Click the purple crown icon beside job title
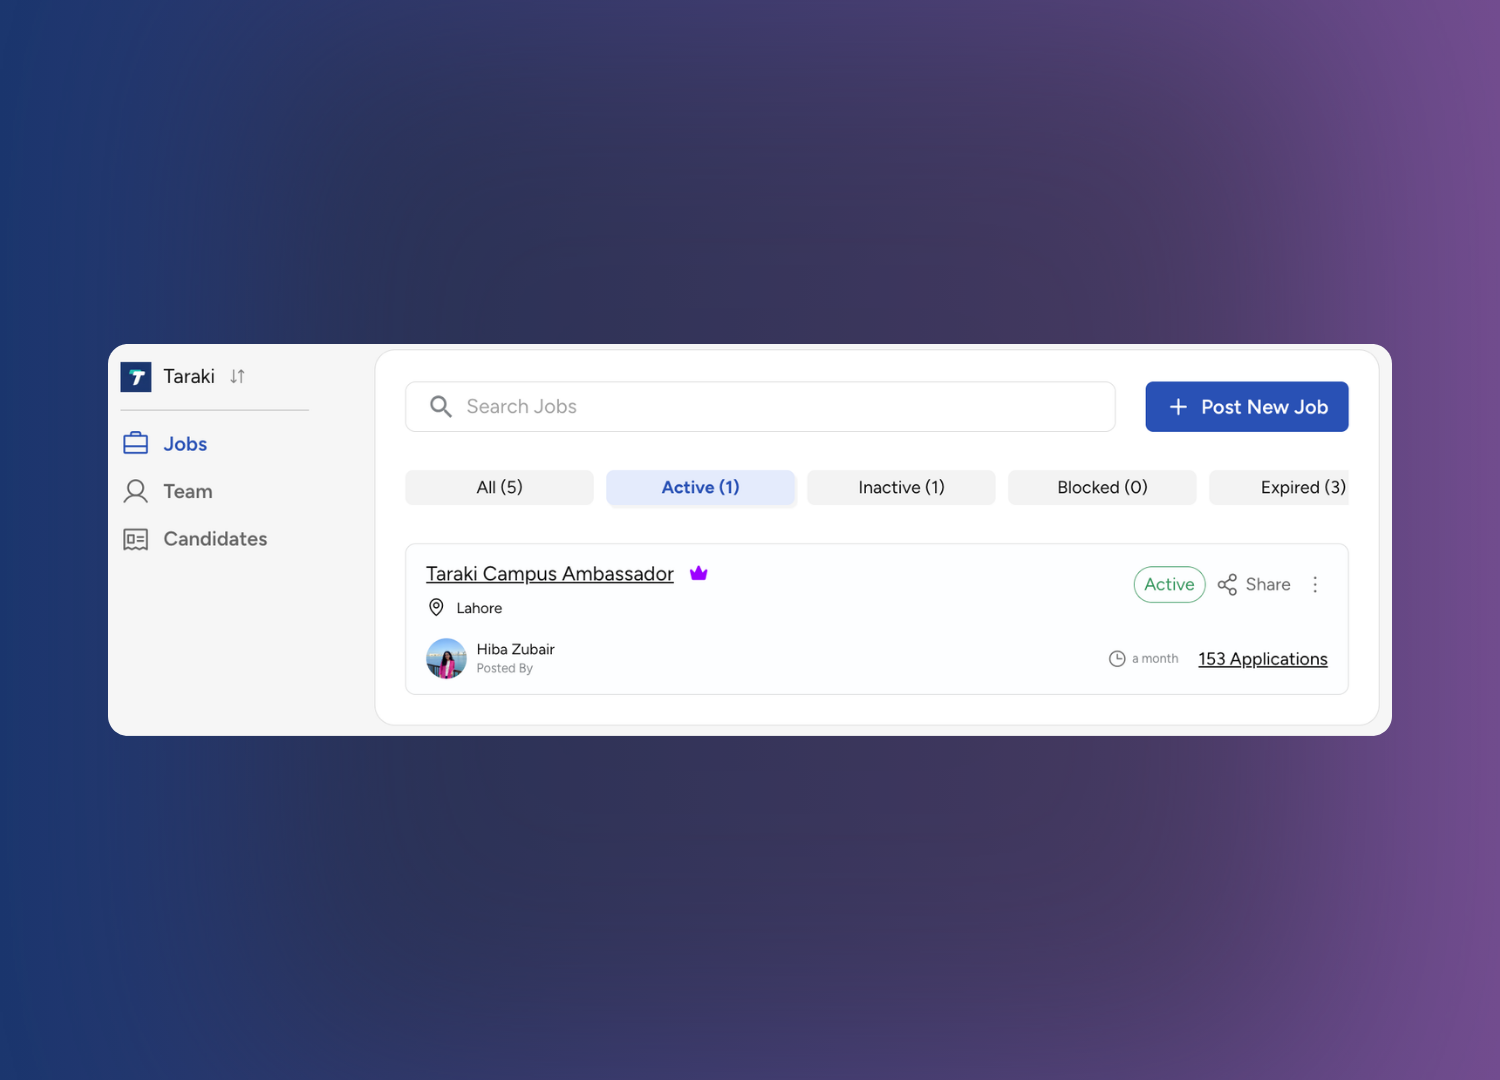Screen dimensions: 1500x1080 699,573
